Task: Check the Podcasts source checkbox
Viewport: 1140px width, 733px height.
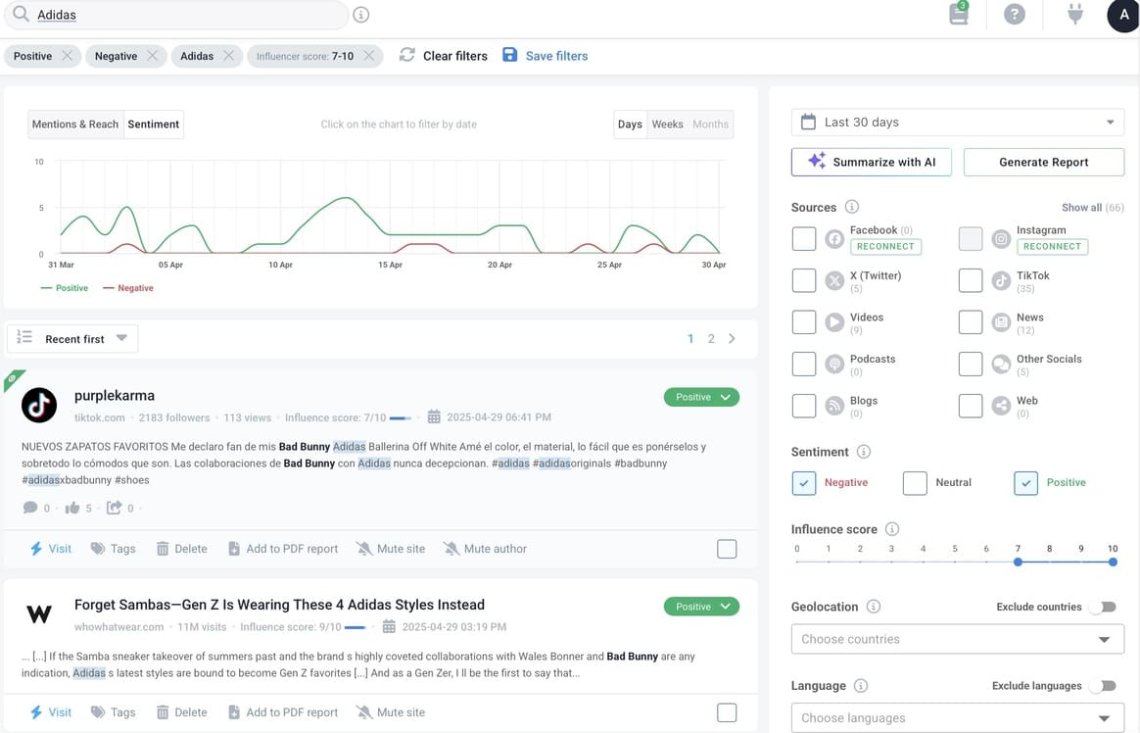Action: [x=804, y=364]
